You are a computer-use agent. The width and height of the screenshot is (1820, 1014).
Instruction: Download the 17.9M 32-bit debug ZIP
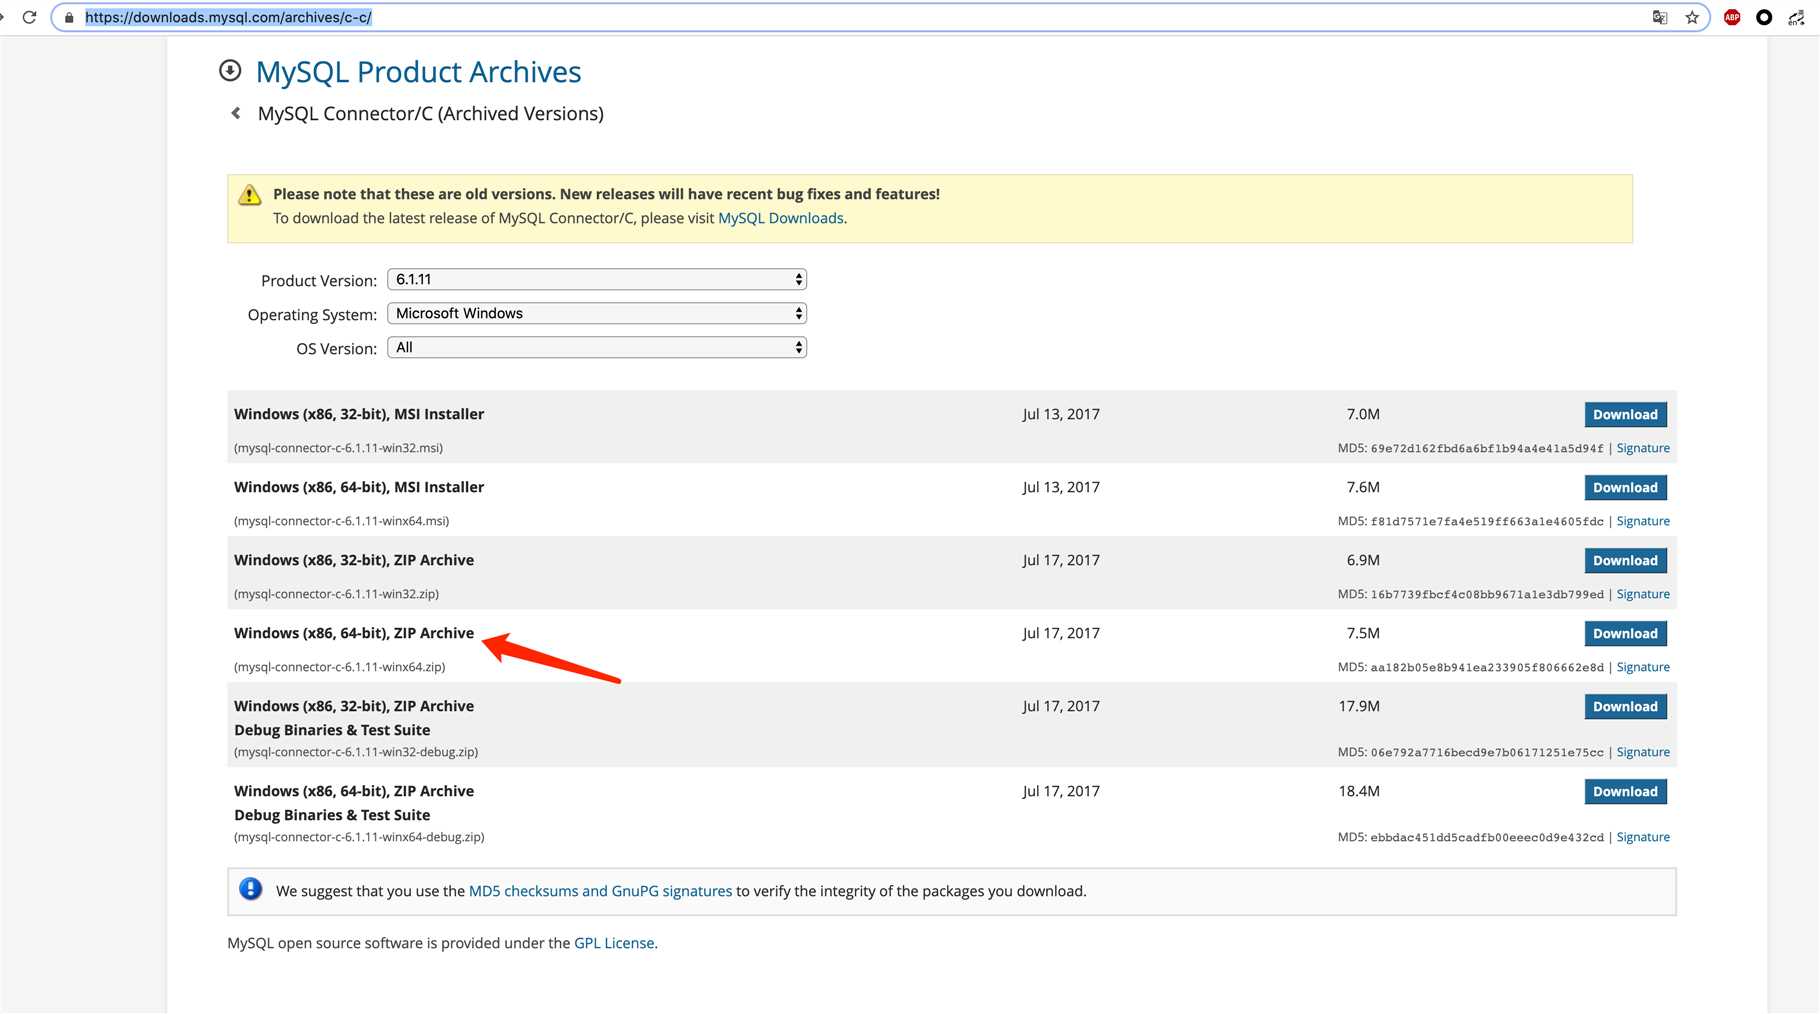(x=1625, y=707)
